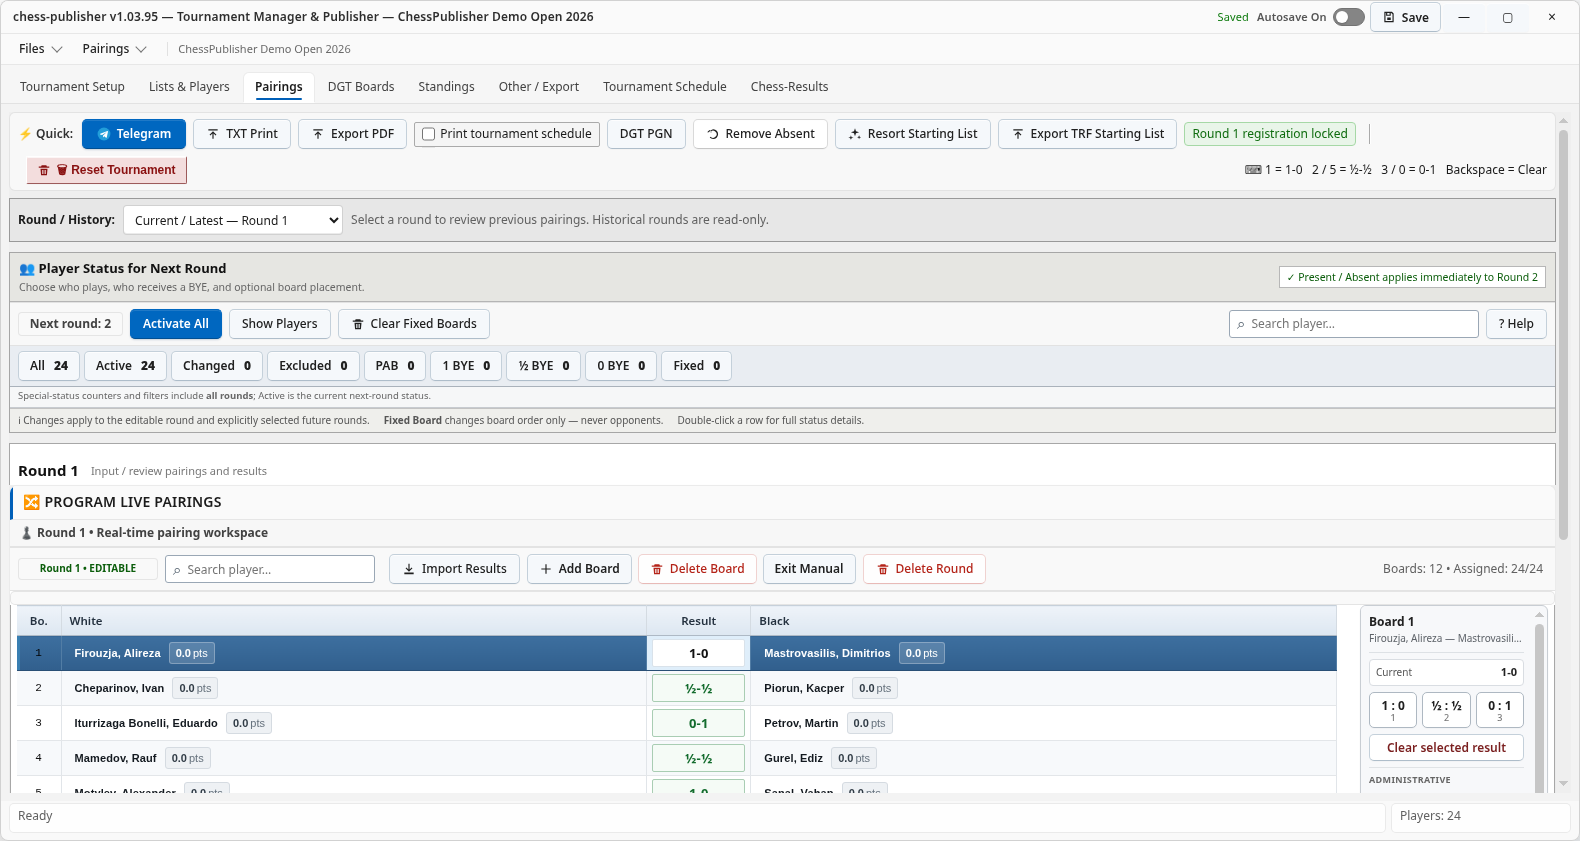1580x841 pixels.
Task: Click the Delete Board trash button
Action: pyautogui.click(x=697, y=569)
